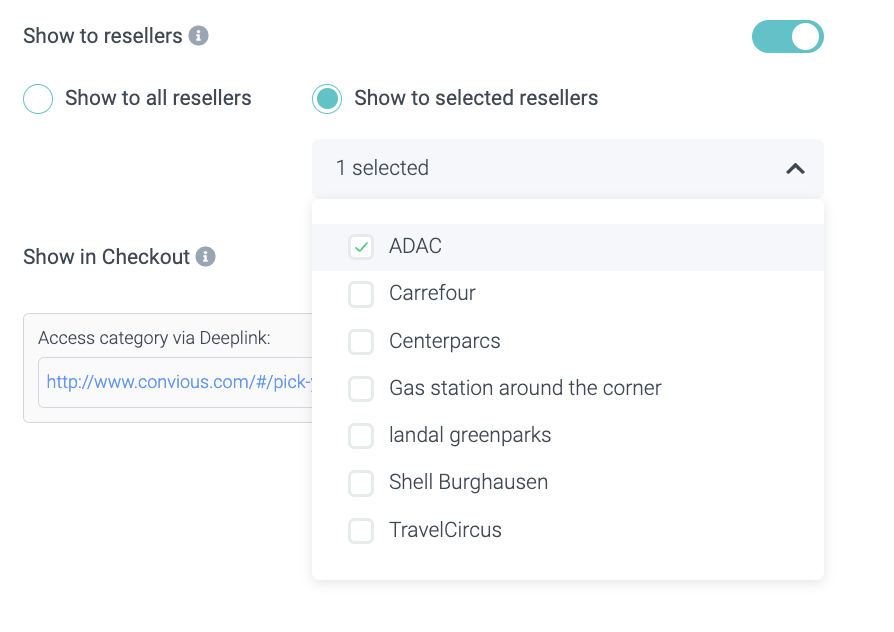This screenshot has width=894, height=632.
Task: Check the Carrefour checkbox
Action: [361, 294]
